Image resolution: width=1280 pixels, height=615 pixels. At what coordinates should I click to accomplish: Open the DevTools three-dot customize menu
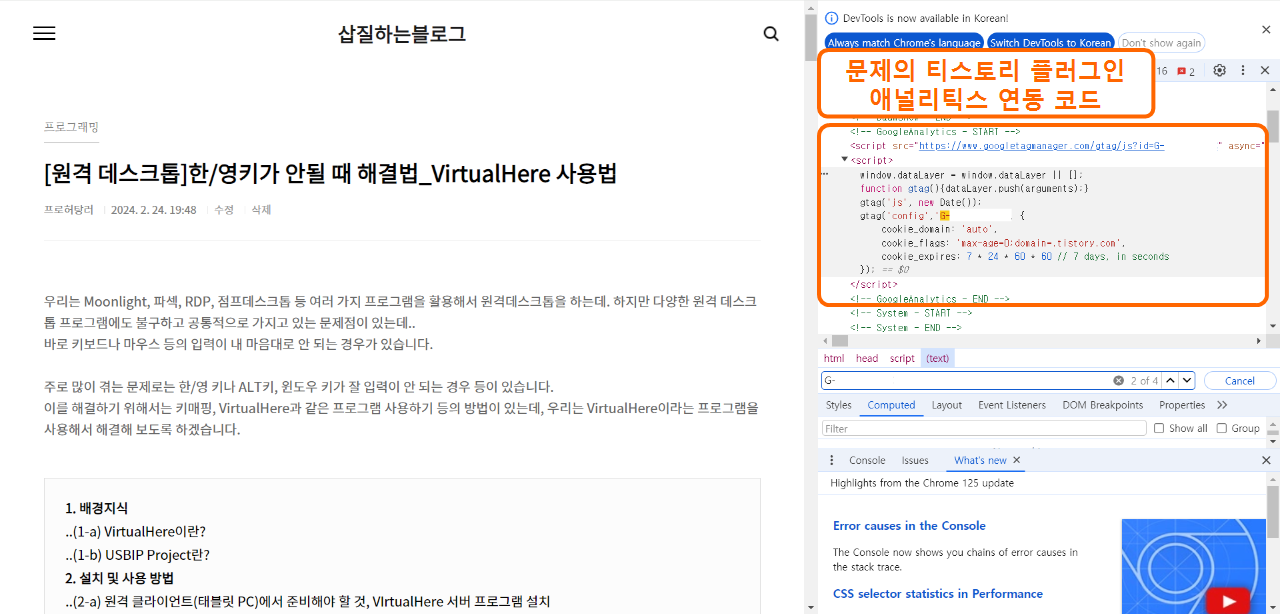1242,70
